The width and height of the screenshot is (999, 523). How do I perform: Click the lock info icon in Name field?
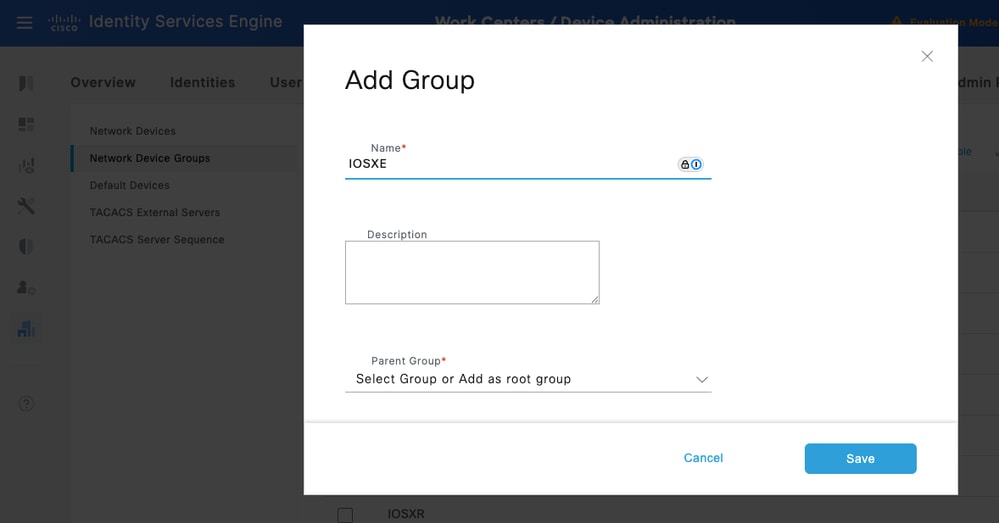[690, 164]
